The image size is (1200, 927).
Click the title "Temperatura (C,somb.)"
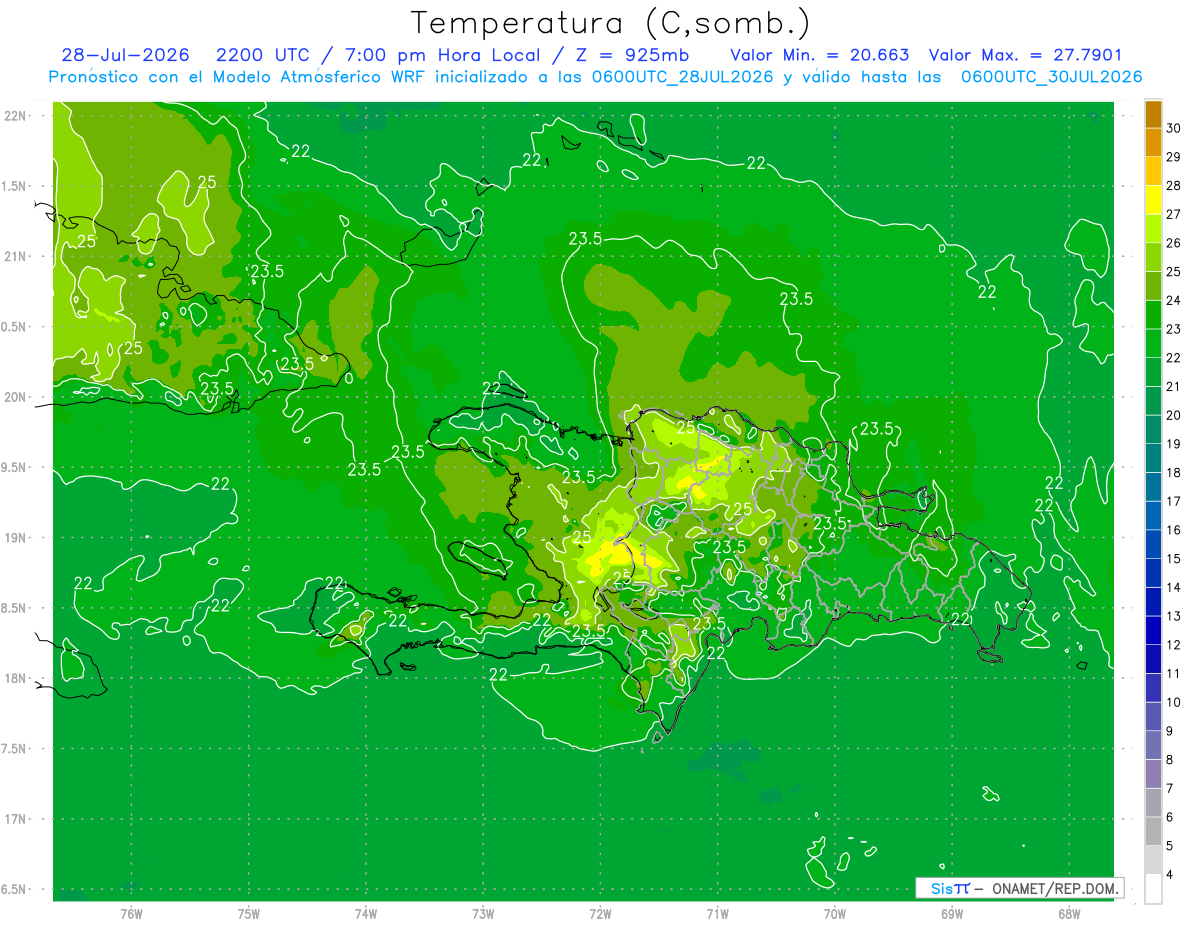coord(610,24)
